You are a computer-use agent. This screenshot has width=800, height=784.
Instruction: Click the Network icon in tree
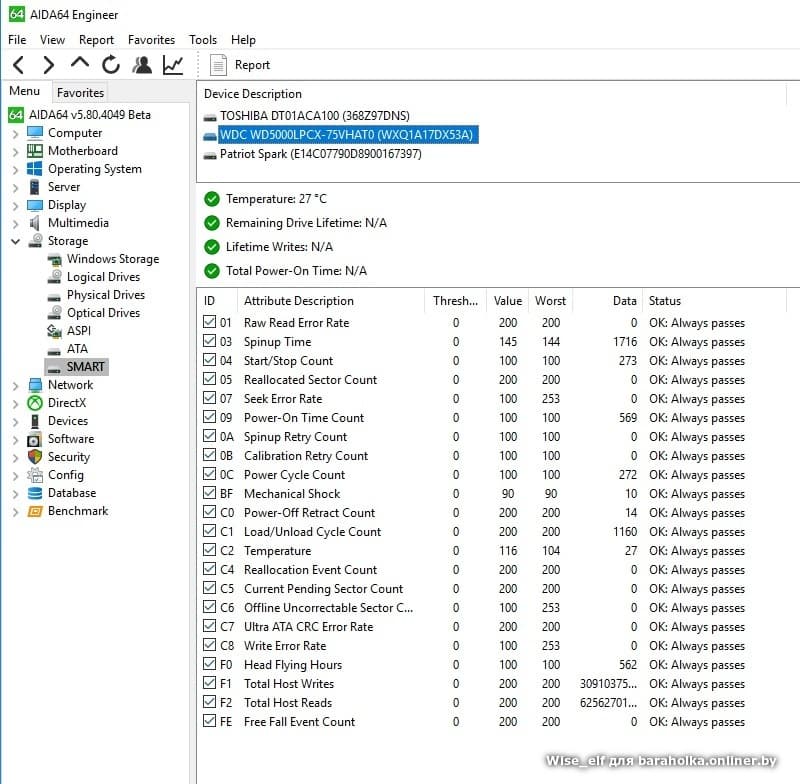(x=35, y=385)
